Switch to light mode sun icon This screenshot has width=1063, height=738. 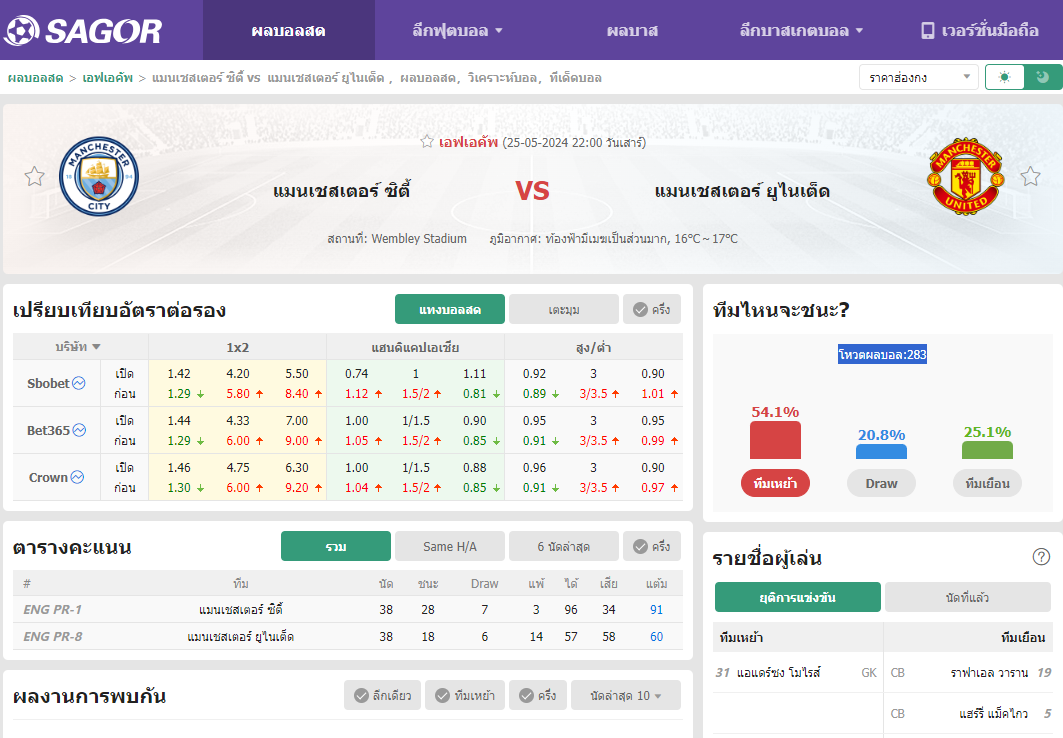1005,77
